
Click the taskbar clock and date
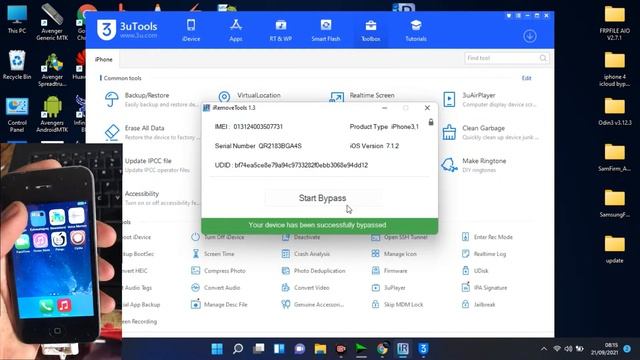[605, 349]
